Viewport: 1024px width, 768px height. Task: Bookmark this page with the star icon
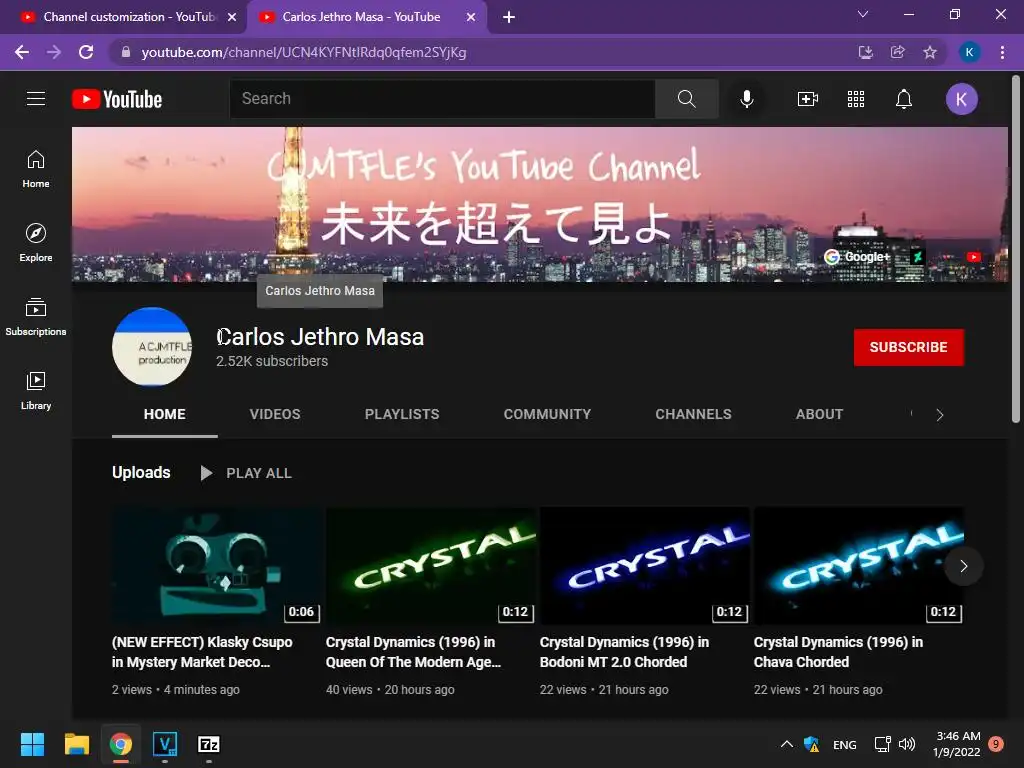point(930,52)
